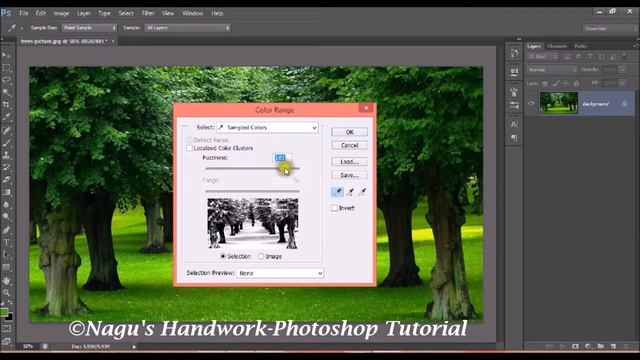Select the Crop tool
Image resolution: width=640 pixels, height=360 pixels.
pos(7,105)
